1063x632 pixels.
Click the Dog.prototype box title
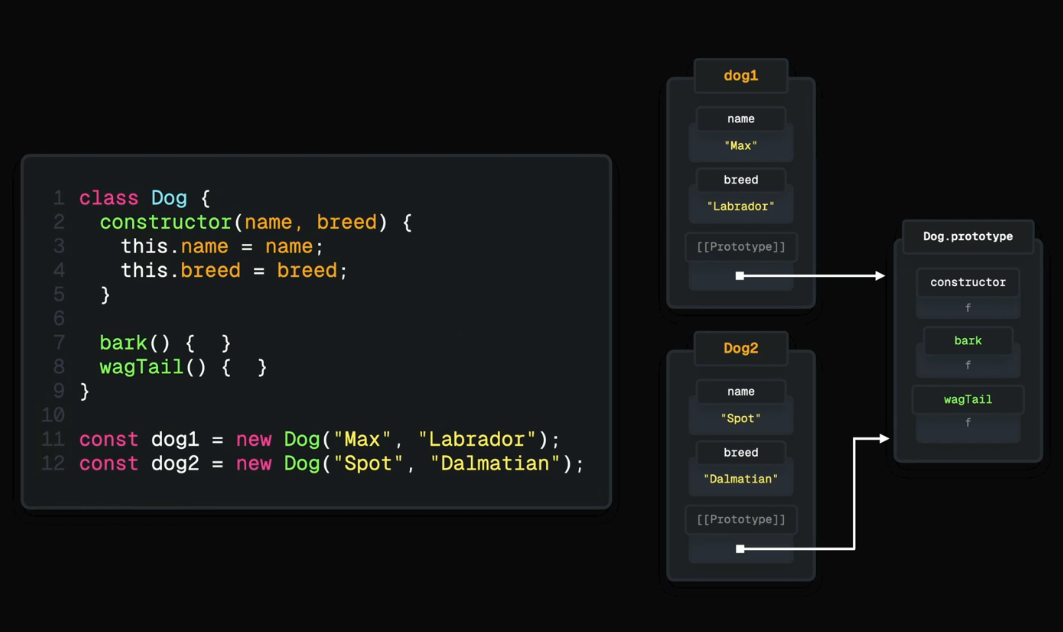(x=967, y=237)
